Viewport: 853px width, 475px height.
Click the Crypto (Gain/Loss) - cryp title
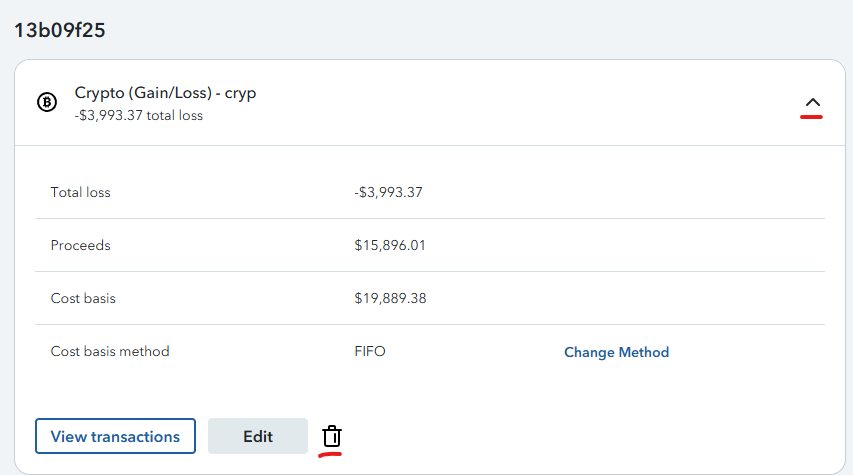pyautogui.click(x=165, y=93)
